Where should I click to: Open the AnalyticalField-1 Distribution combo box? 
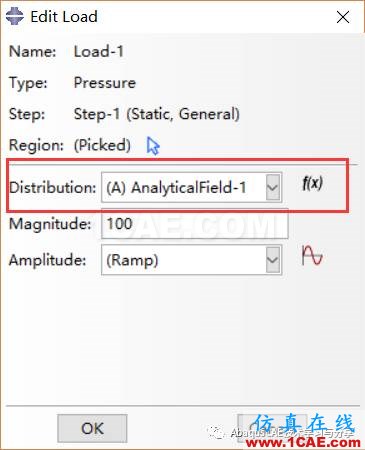[x=192, y=187]
